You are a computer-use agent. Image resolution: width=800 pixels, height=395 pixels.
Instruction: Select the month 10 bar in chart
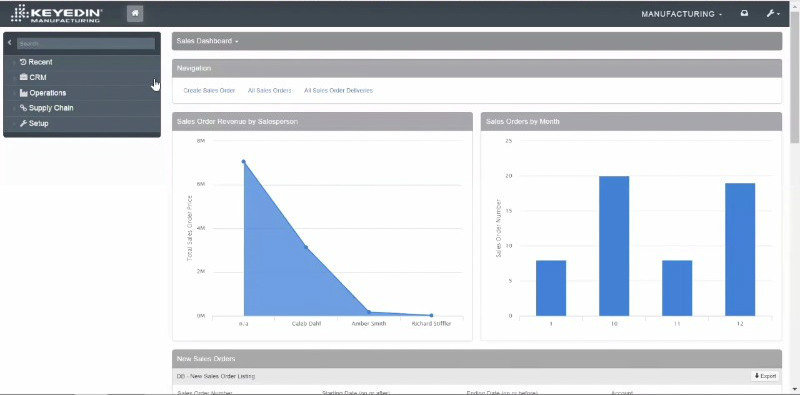(x=614, y=246)
